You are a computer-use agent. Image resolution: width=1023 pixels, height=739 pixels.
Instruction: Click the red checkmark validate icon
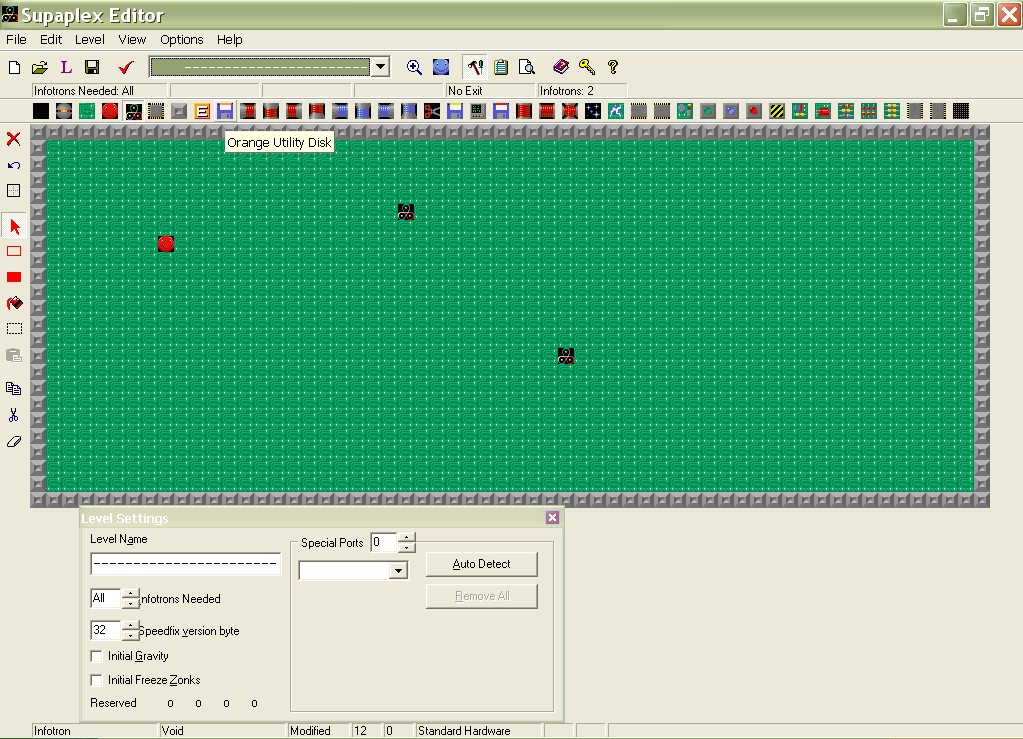tap(126, 67)
